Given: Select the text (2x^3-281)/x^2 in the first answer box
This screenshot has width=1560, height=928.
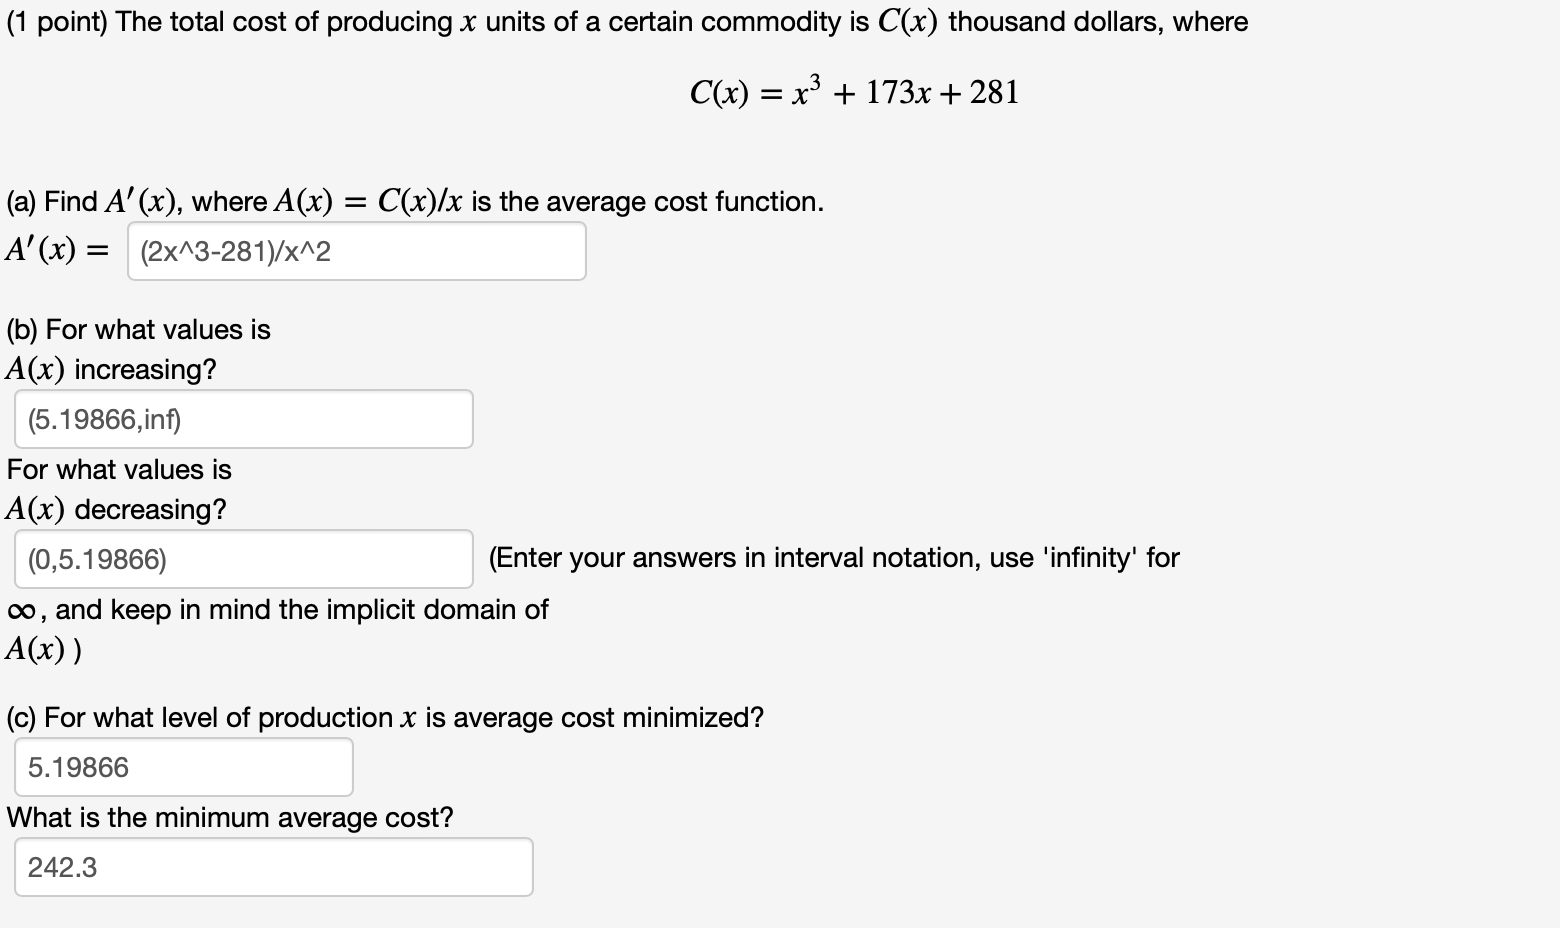Looking at the screenshot, I should tap(233, 252).
